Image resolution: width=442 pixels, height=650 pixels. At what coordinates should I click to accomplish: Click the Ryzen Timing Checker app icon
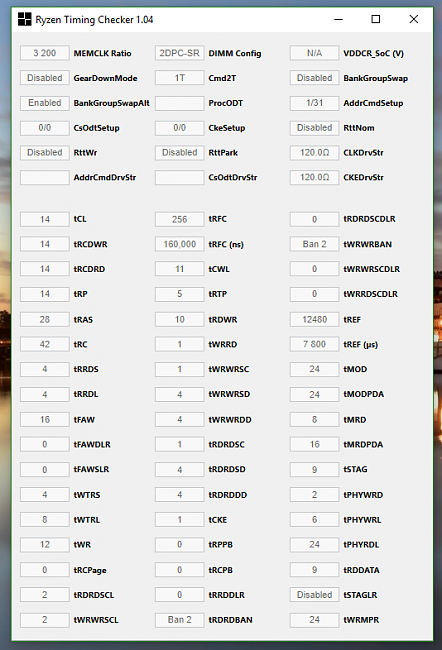tap(24, 19)
